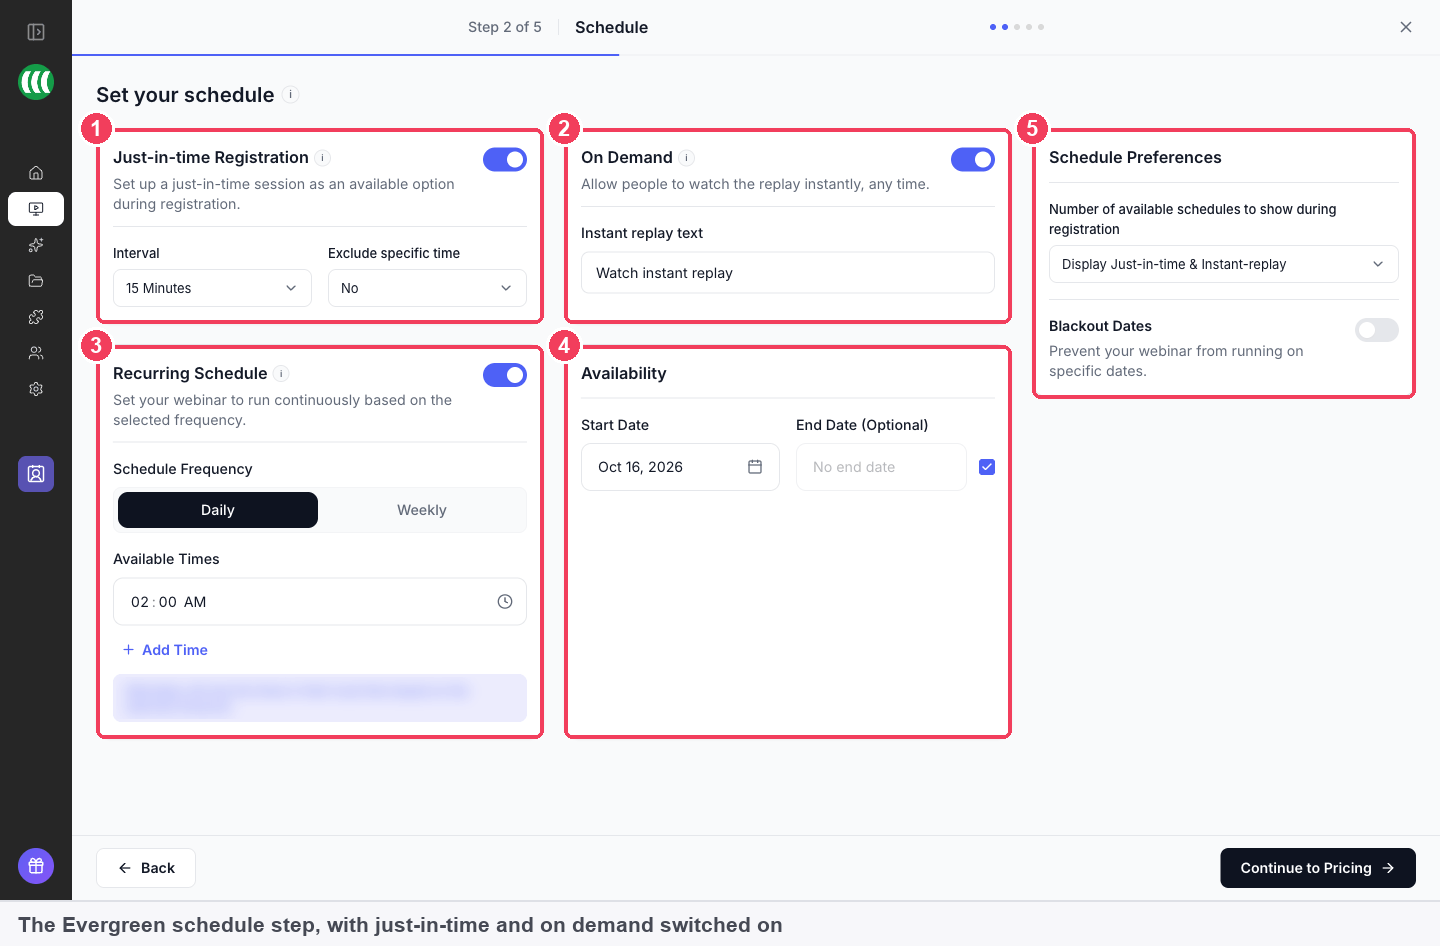Screen dimensions: 1440x946
Task: Open the people icon in sidebar
Action: tap(36, 353)
